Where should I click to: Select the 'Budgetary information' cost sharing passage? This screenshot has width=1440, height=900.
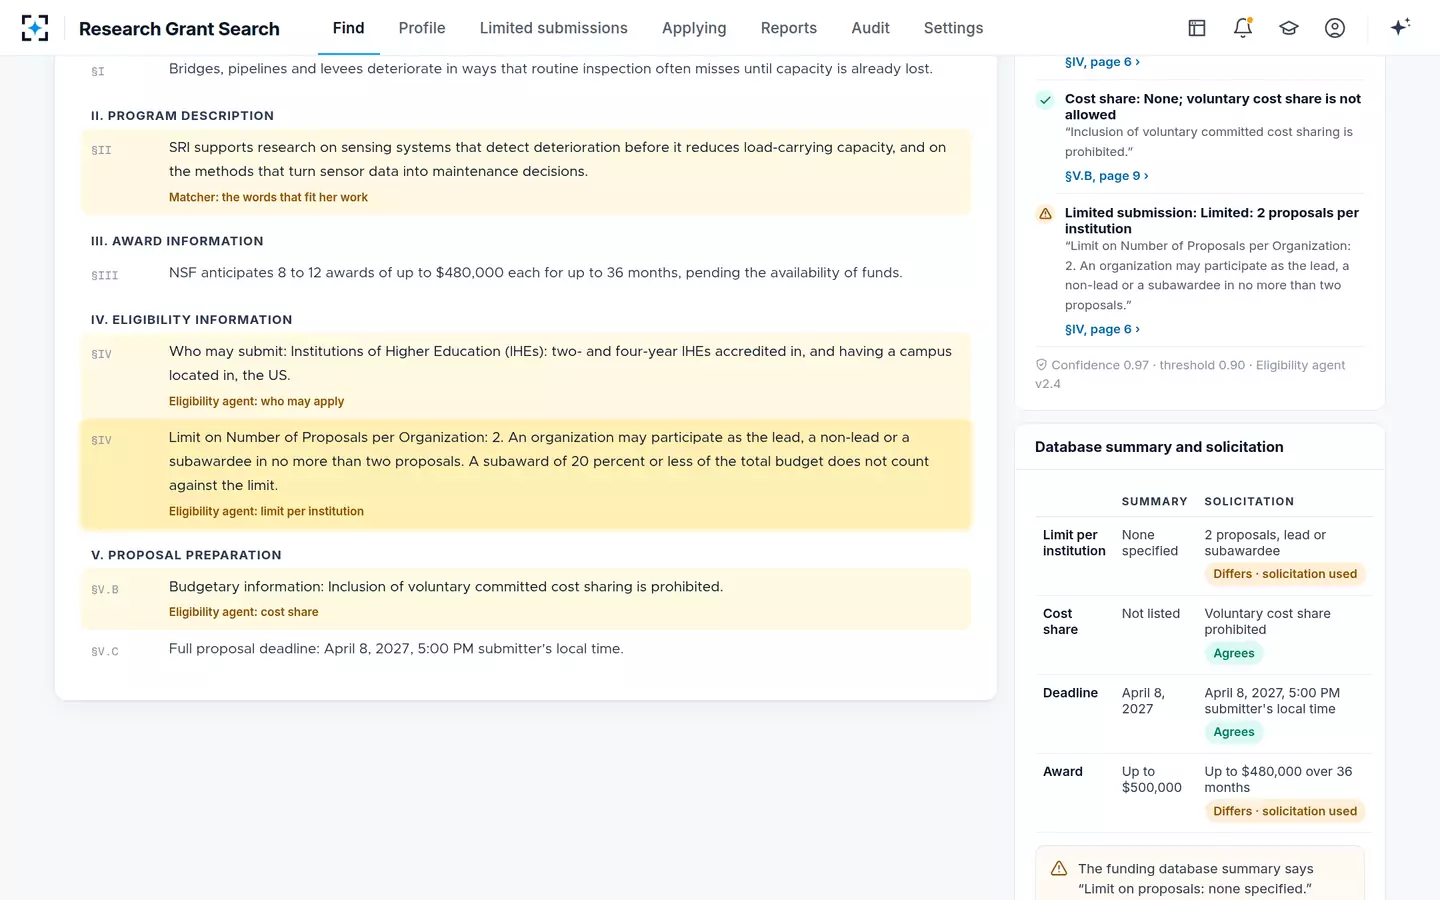tap(526, 599)
